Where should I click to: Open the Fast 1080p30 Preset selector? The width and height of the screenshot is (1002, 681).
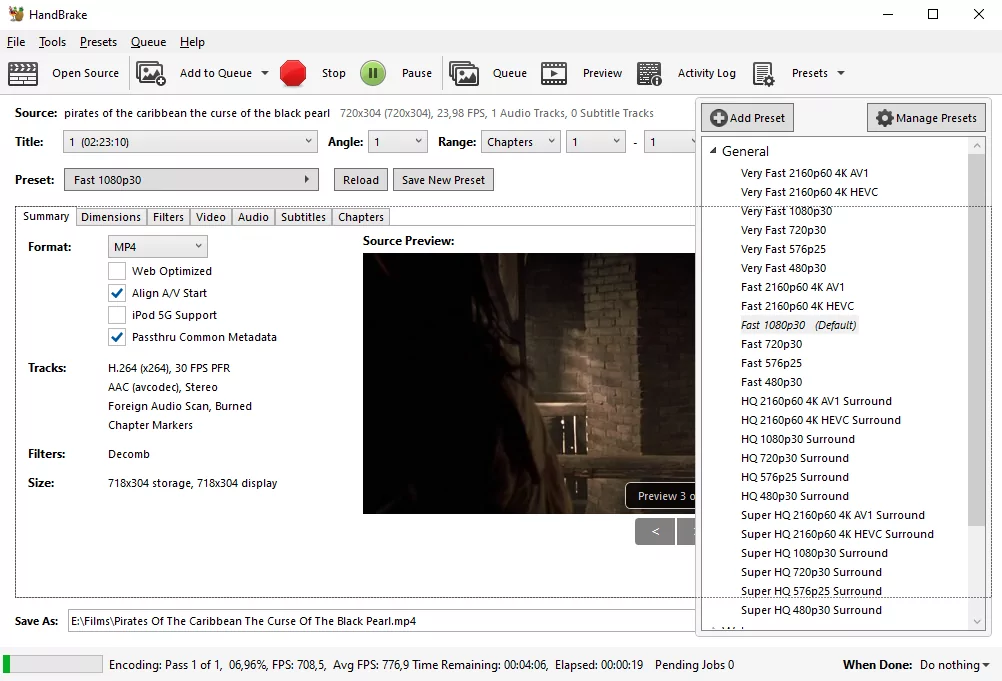pos(191,180)
